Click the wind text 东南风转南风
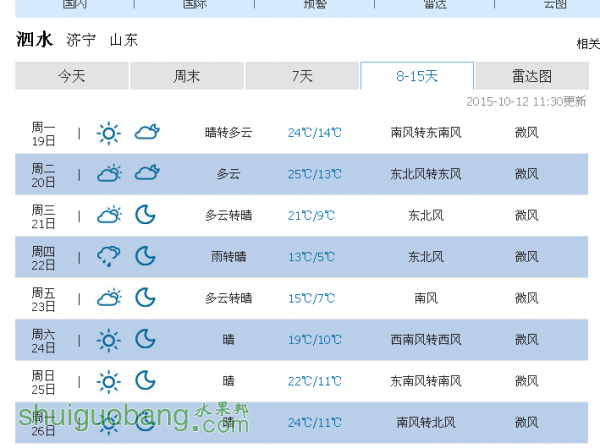 (426, 381)
